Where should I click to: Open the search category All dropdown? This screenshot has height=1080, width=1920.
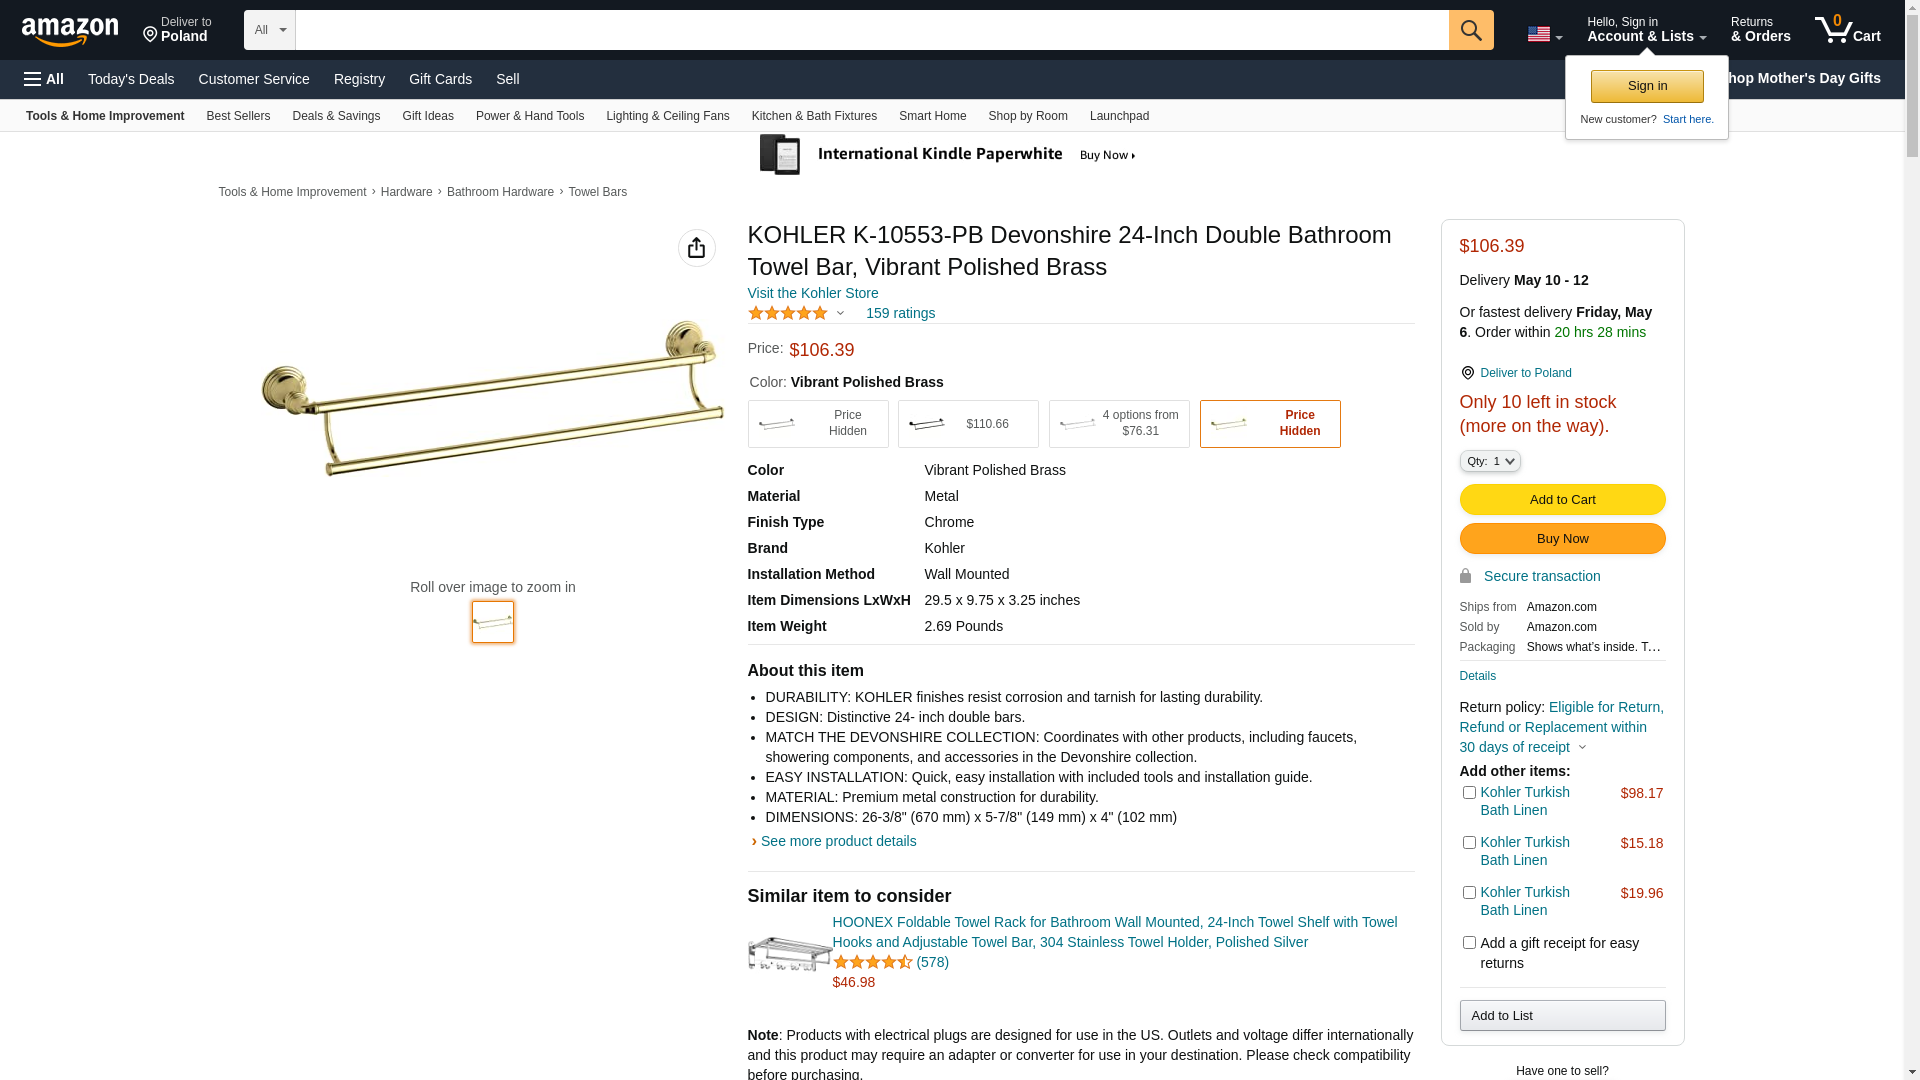click(x=270, y=30)
